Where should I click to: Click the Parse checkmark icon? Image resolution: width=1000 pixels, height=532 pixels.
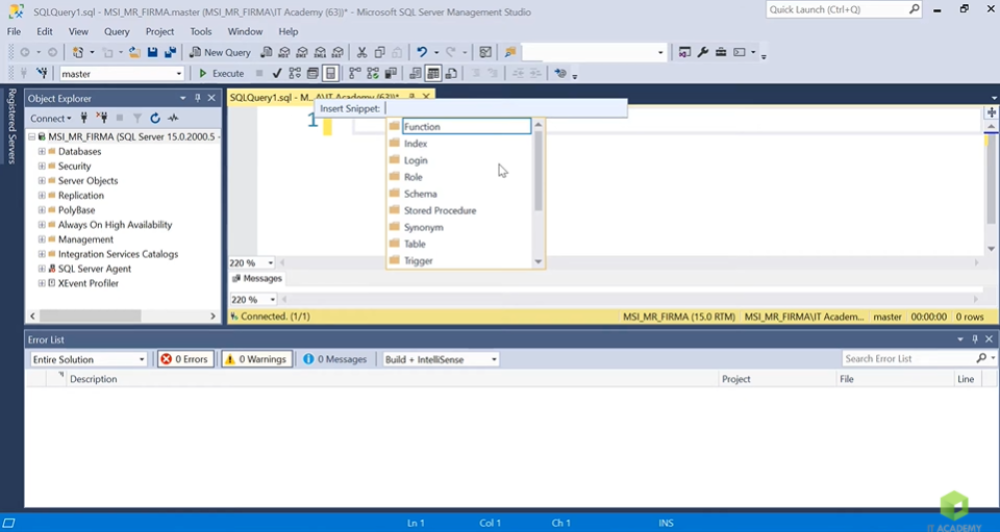(x=277, y=73)
